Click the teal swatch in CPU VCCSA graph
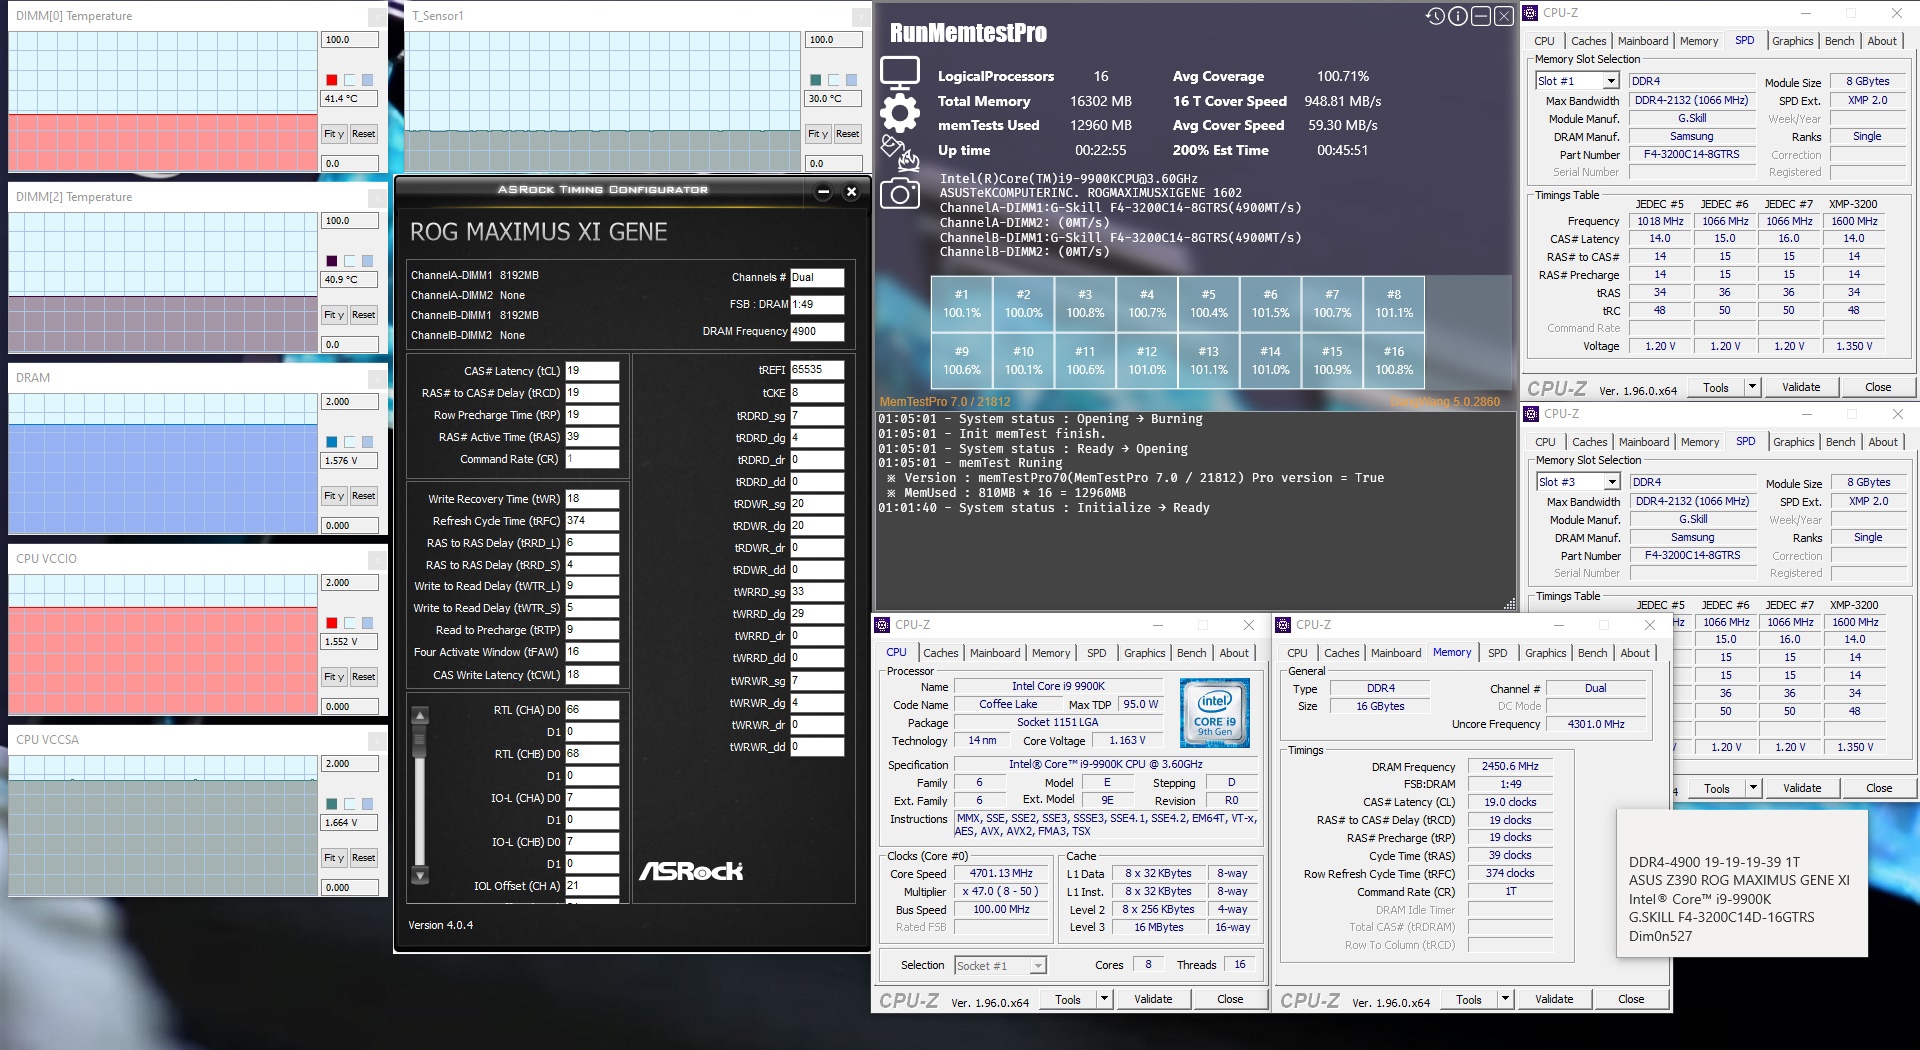 pos(332,804)
